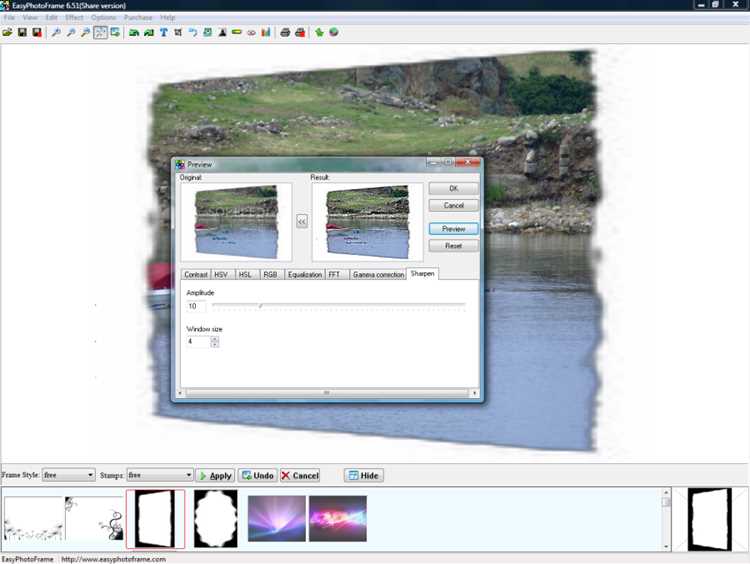Open the Stamps dropdown
This screenshot has height=564, width=750.
coord(160,475)
